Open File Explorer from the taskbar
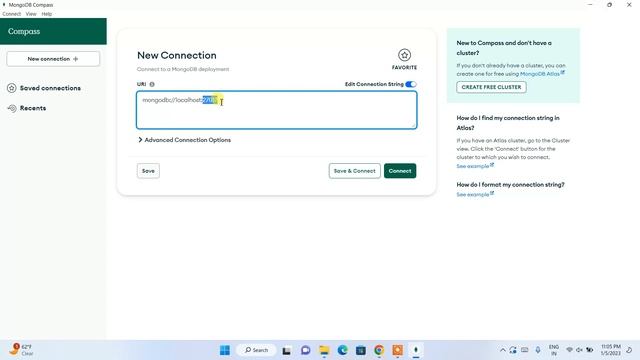640x360 pixels. (324, 350)
